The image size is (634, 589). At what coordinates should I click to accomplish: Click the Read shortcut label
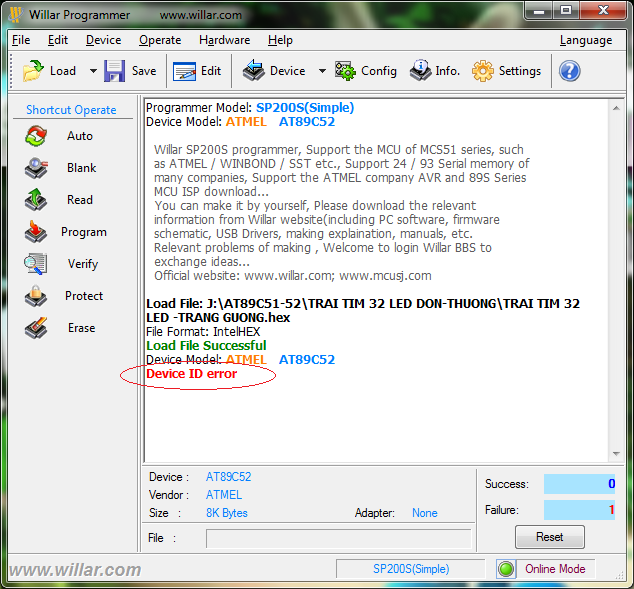coord(80,200)
